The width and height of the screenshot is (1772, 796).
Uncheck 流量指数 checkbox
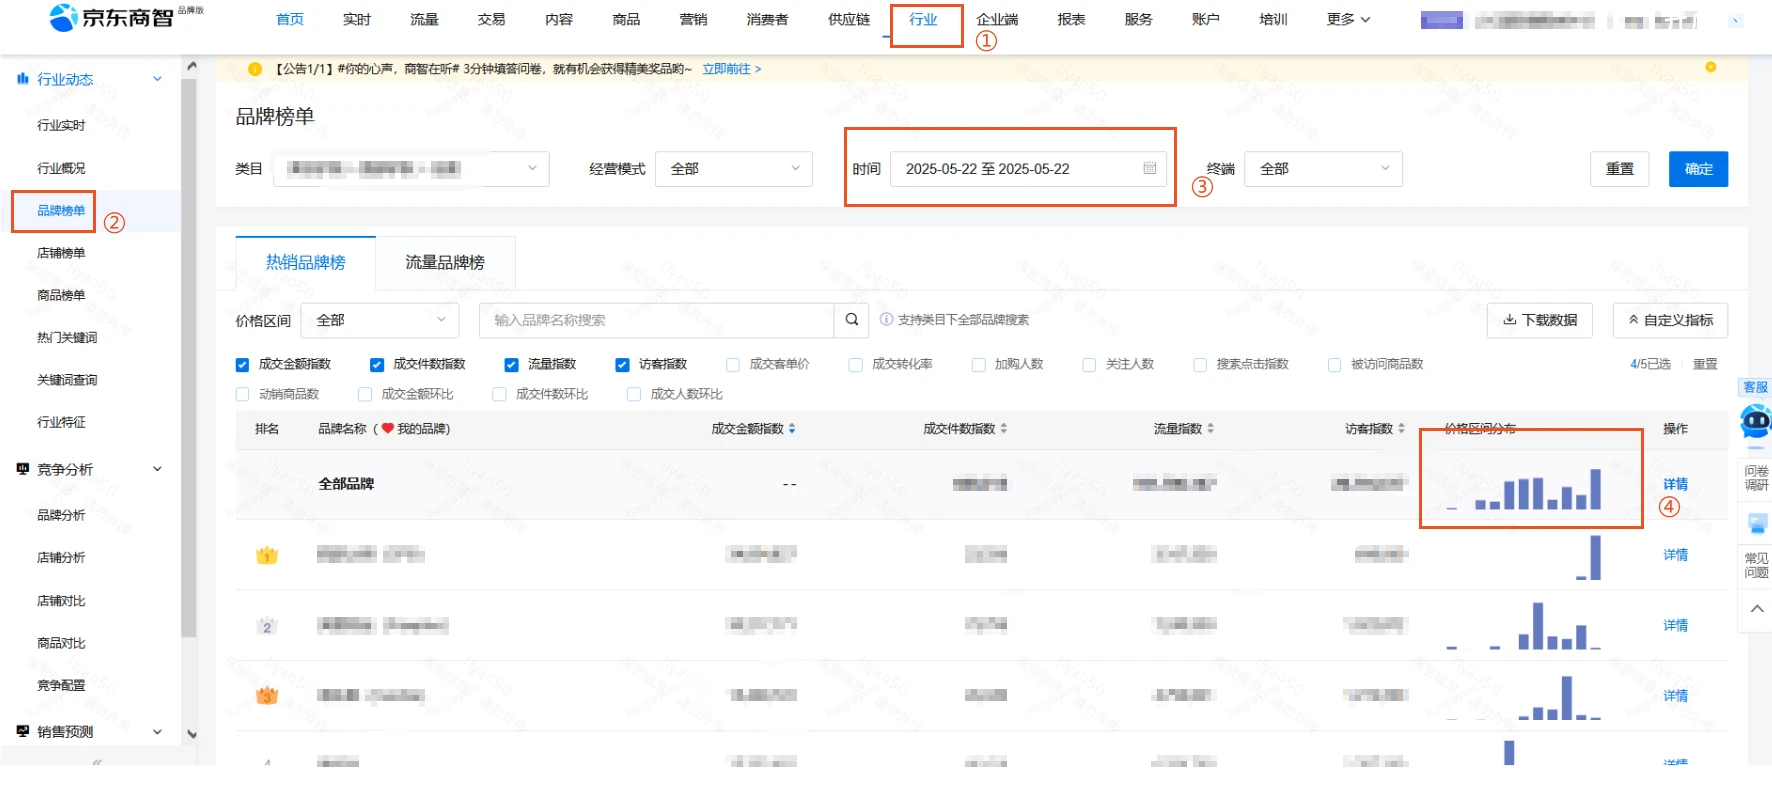point(511,365)
